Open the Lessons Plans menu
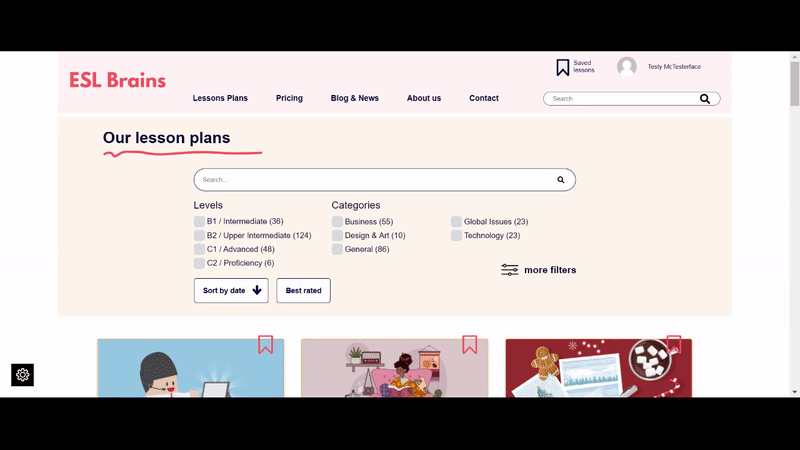This screenshot has width=800, height=450. (x=220, y=98)
